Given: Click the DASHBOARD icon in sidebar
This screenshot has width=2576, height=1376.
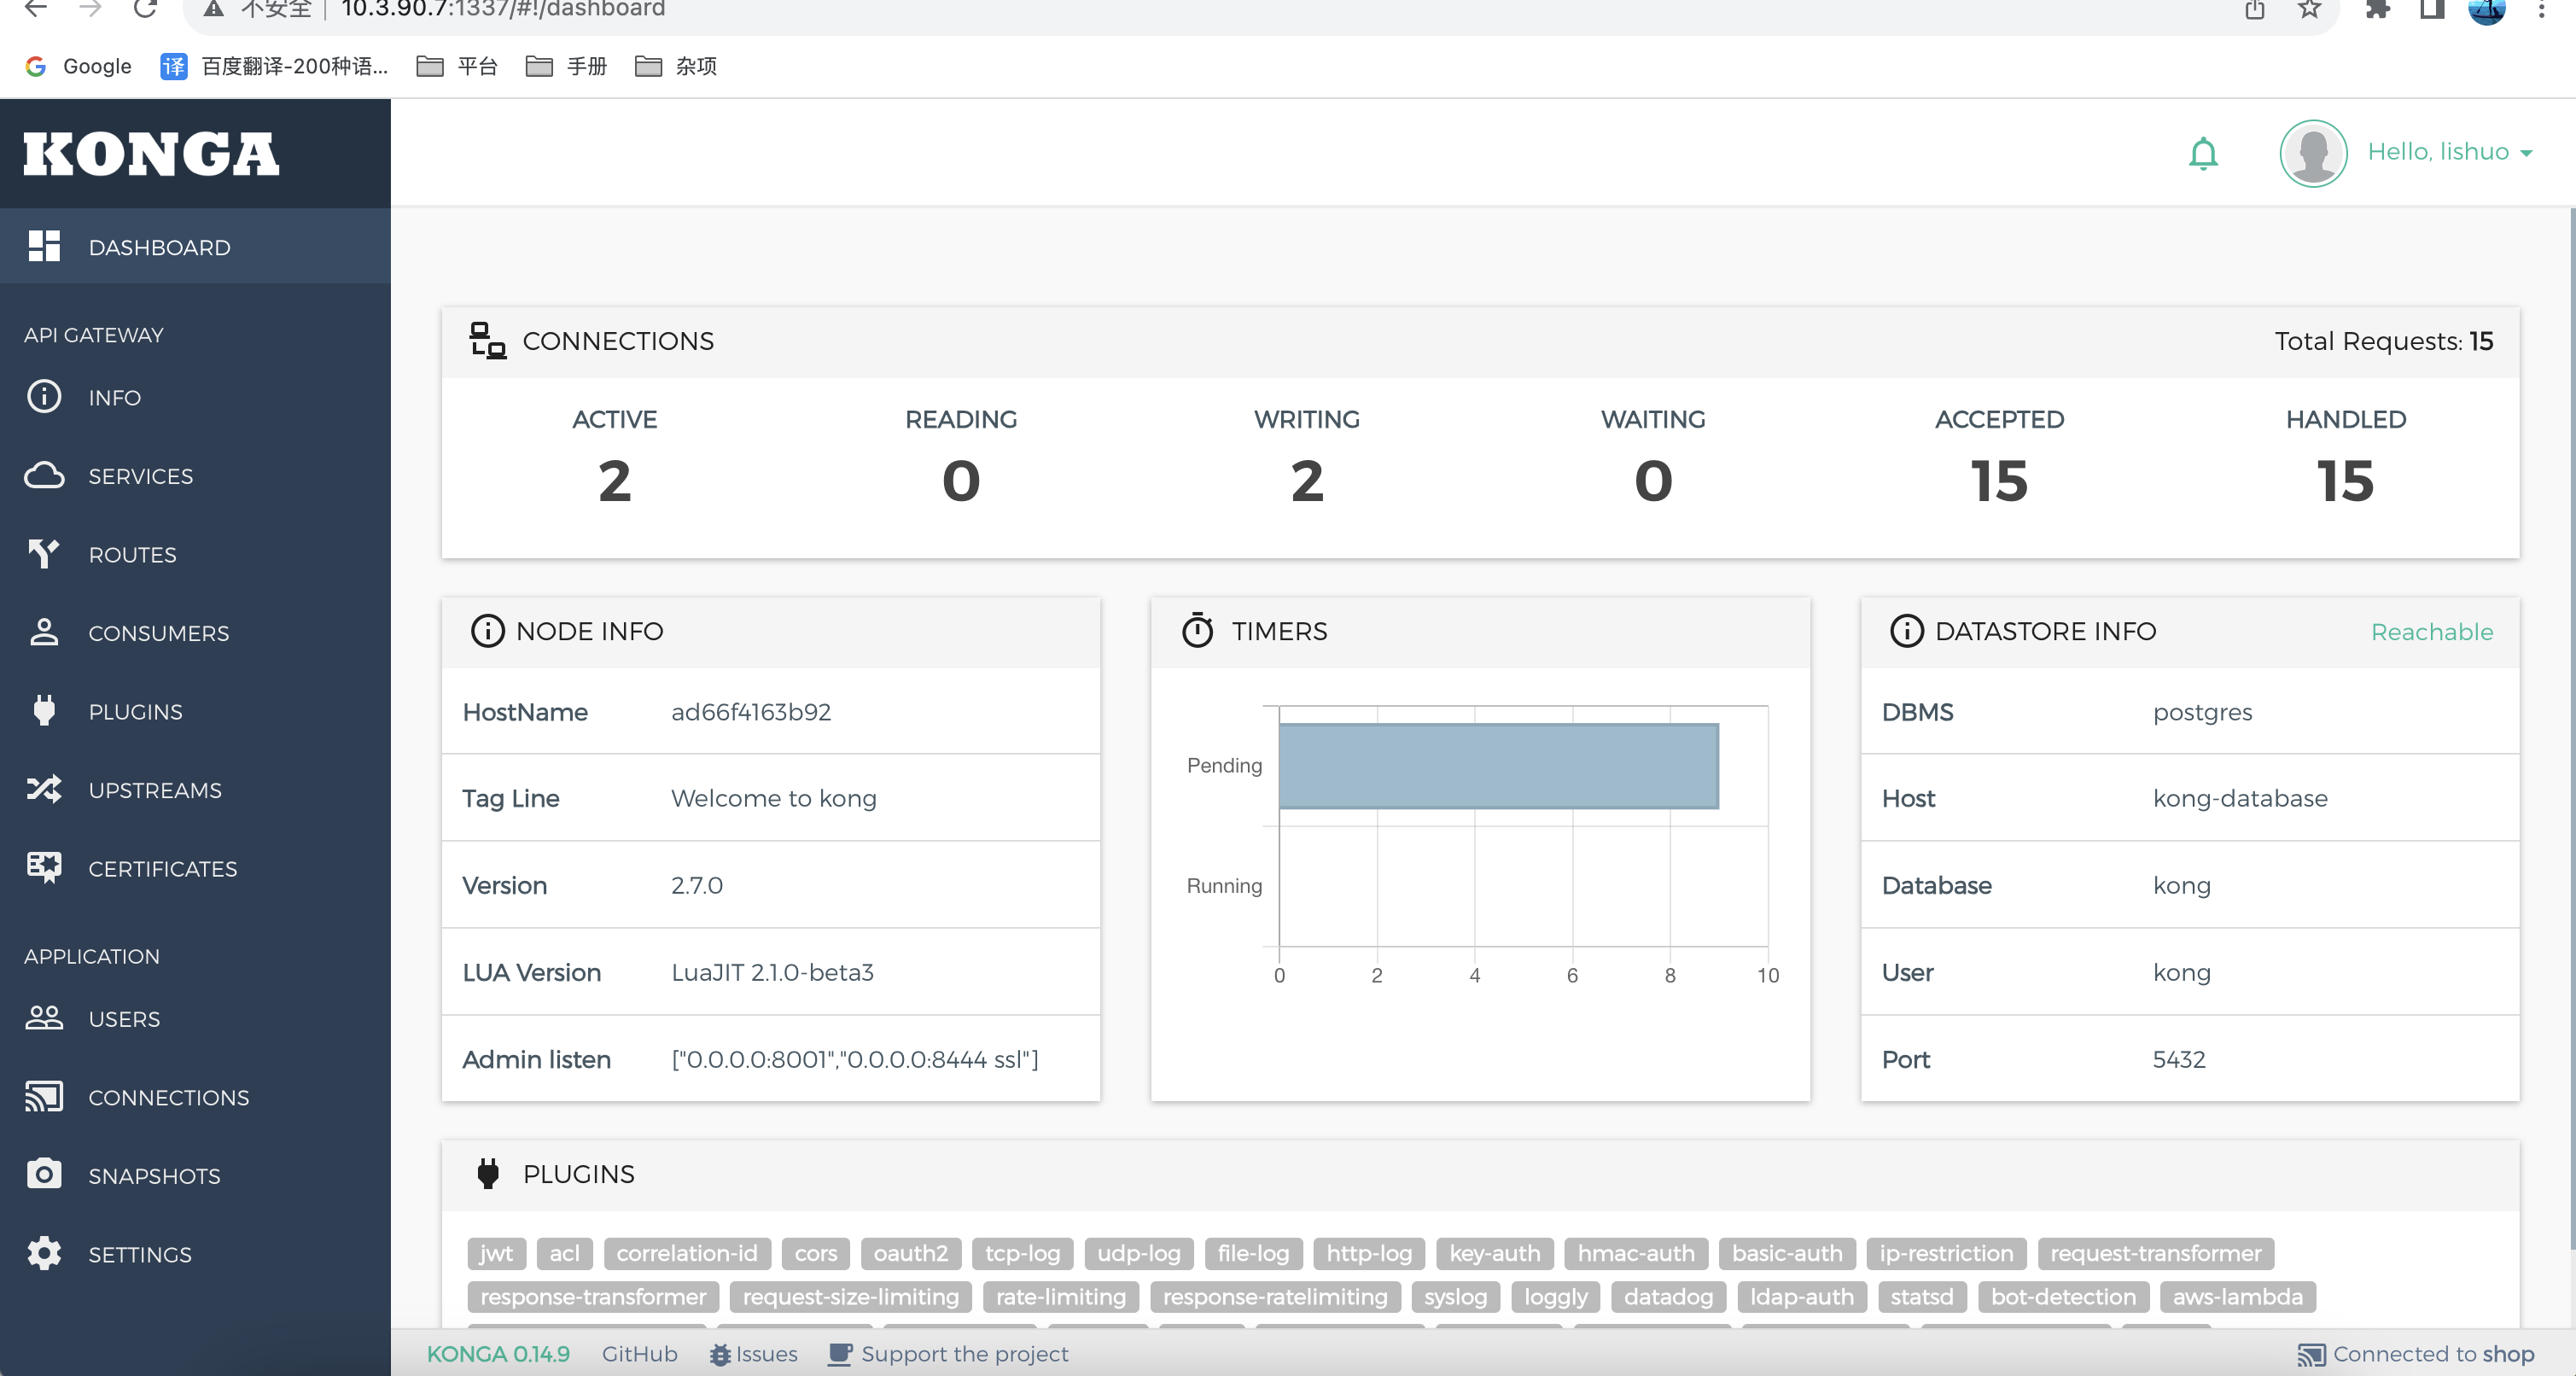Looking at the screenshot, I should (46, 245).
